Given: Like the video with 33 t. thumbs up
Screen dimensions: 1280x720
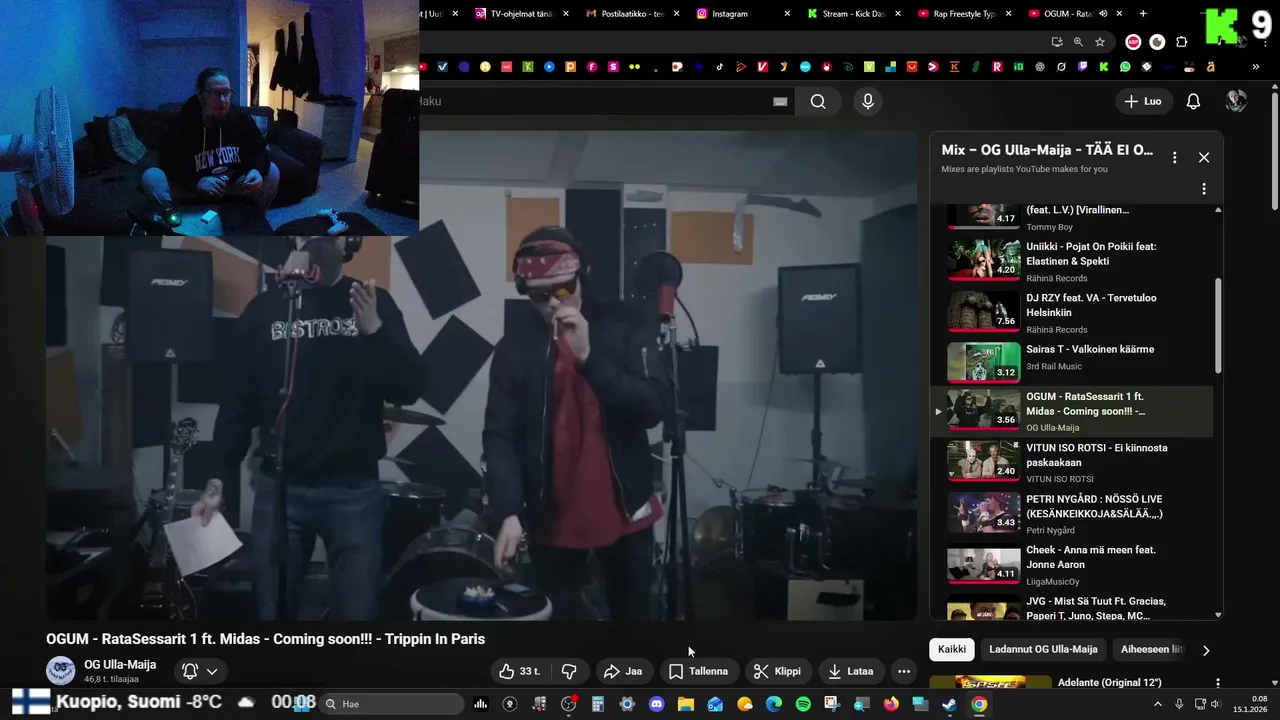Looking at the screenshot, I should coord(521,671).
